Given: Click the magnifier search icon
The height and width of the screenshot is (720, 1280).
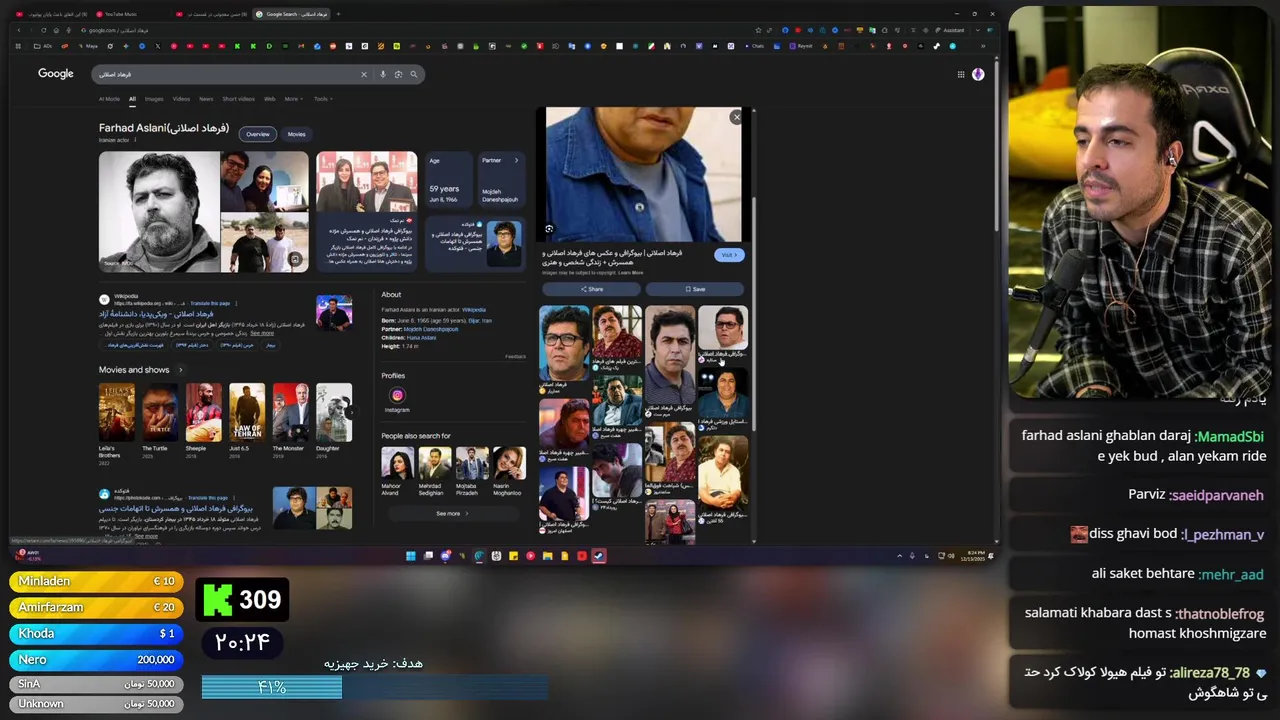Looking at the screenshot, I should (414, 74).
